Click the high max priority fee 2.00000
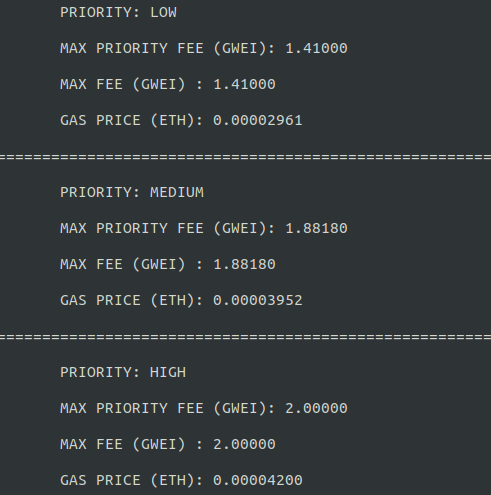491x495 pixels. point(316,409)
